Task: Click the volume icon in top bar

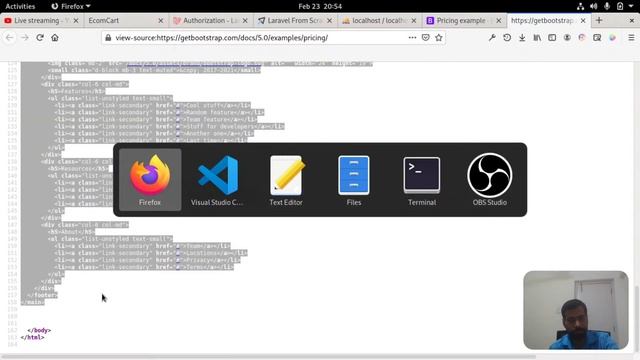Action: [593, 6]
